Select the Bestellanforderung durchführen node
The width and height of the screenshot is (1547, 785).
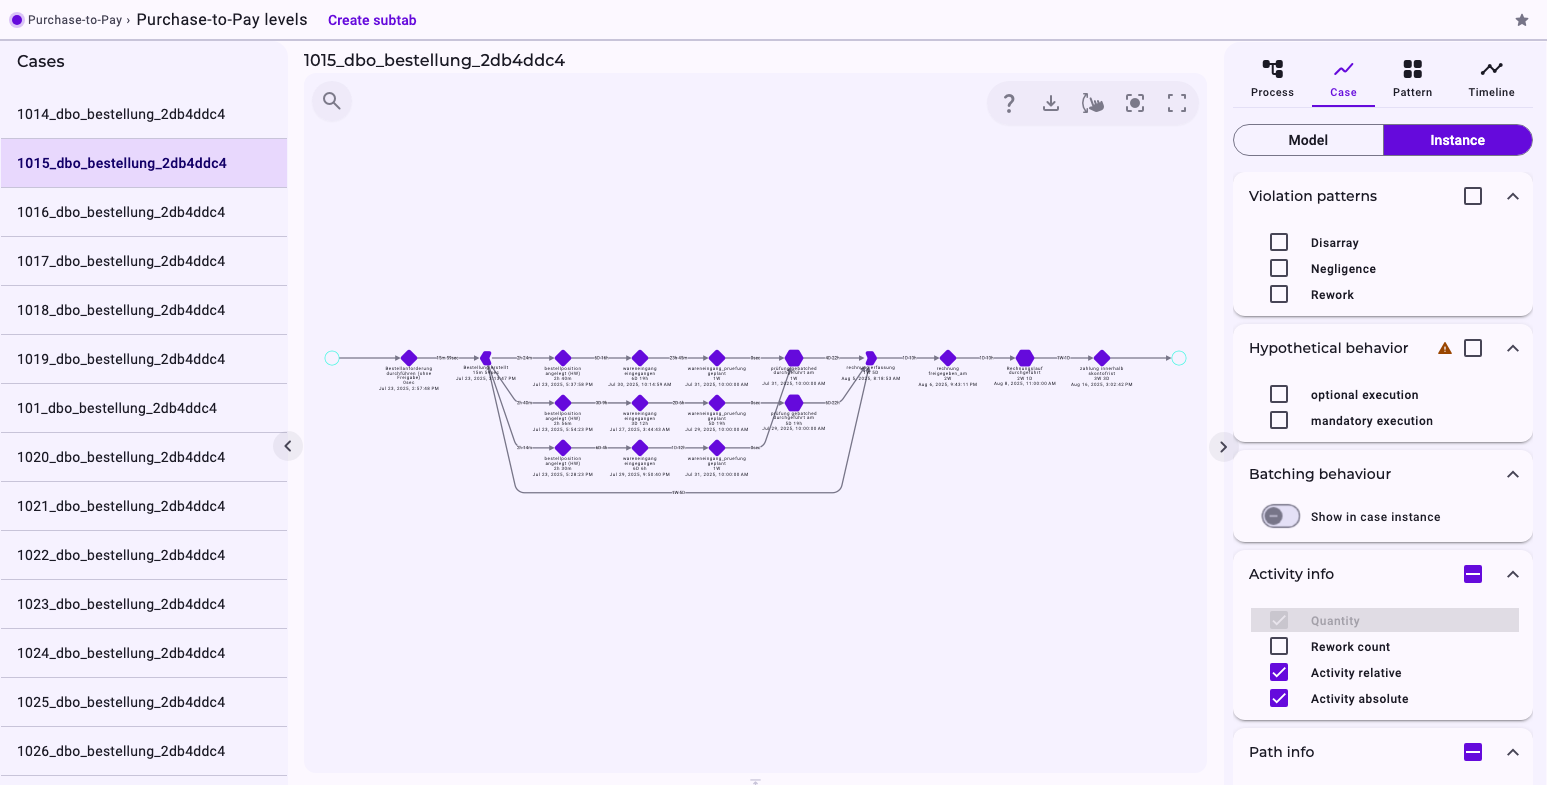408,358
